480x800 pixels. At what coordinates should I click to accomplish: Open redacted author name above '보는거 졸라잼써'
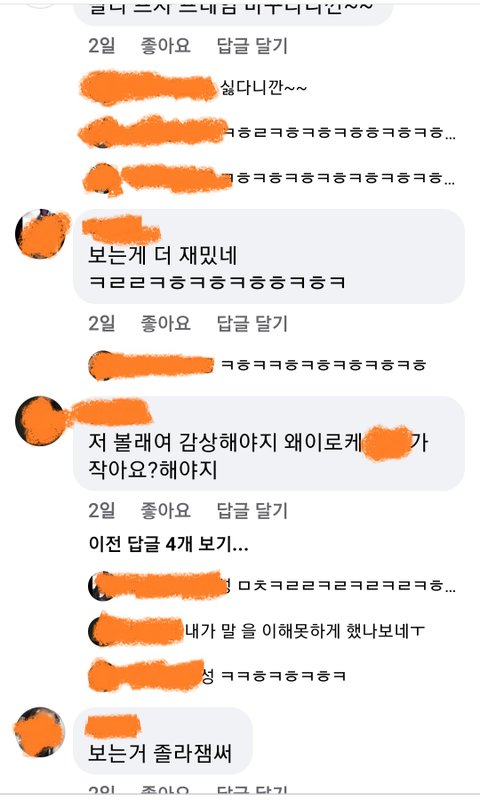coord(112,727)
